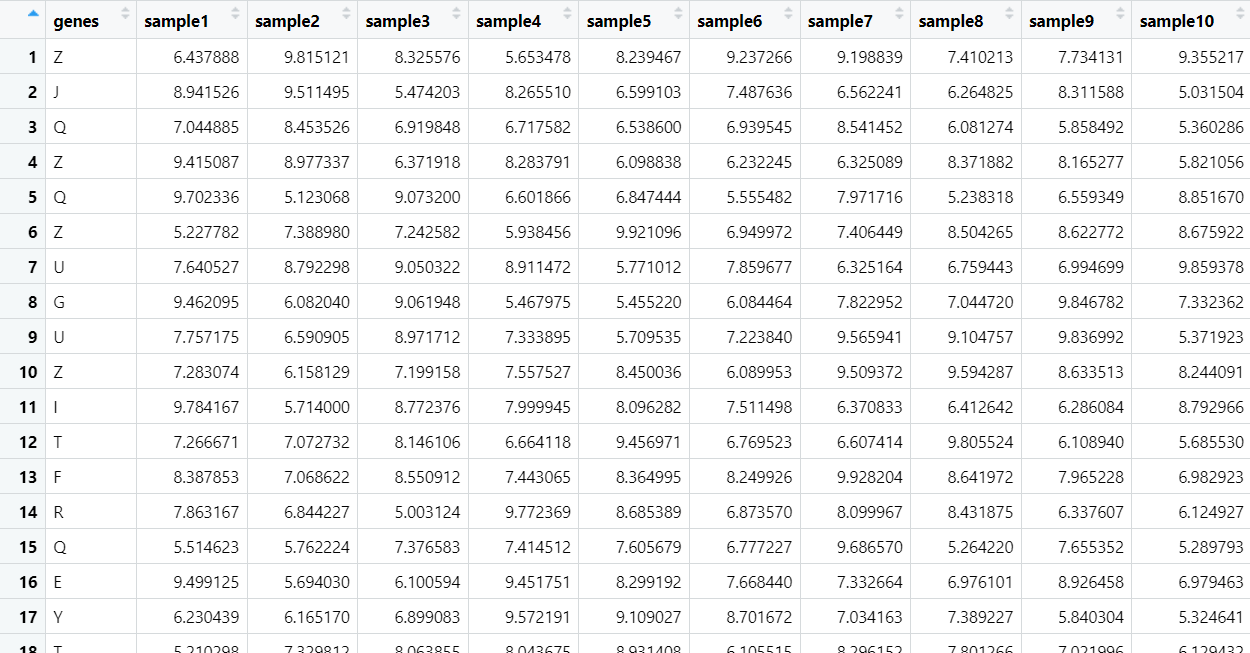1250x653 pixels.
Task: Select row number 9
Action: 33,337
